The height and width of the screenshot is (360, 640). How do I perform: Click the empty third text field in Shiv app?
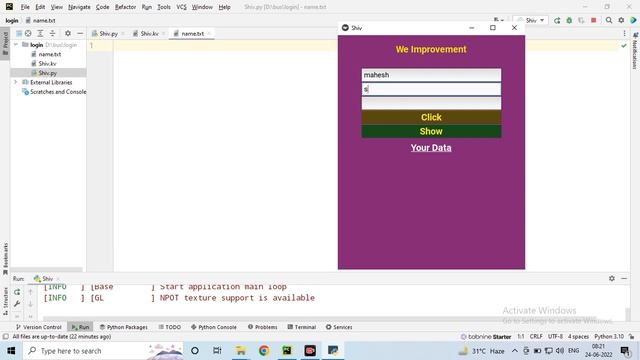(x=431, y=103)
